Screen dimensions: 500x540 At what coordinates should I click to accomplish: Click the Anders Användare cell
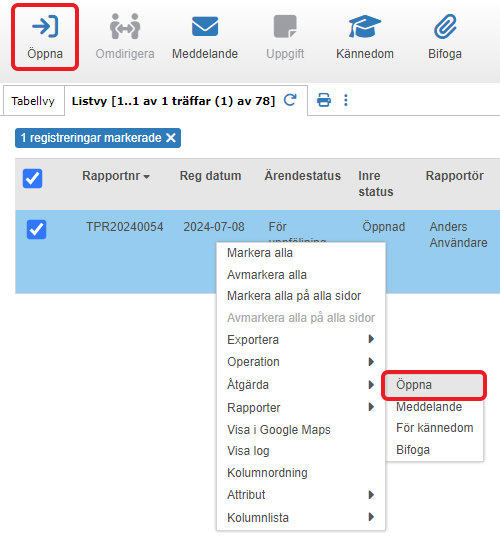(x=458, y=235)
